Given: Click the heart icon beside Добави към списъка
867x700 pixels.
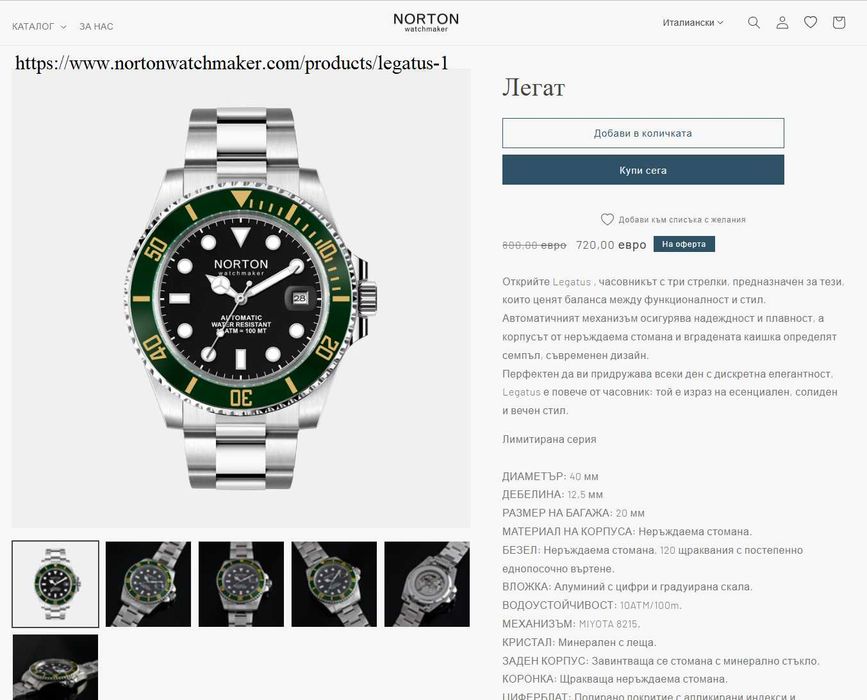Looking at the screenshot, I should pyautogui.click(x=607, y=220).
